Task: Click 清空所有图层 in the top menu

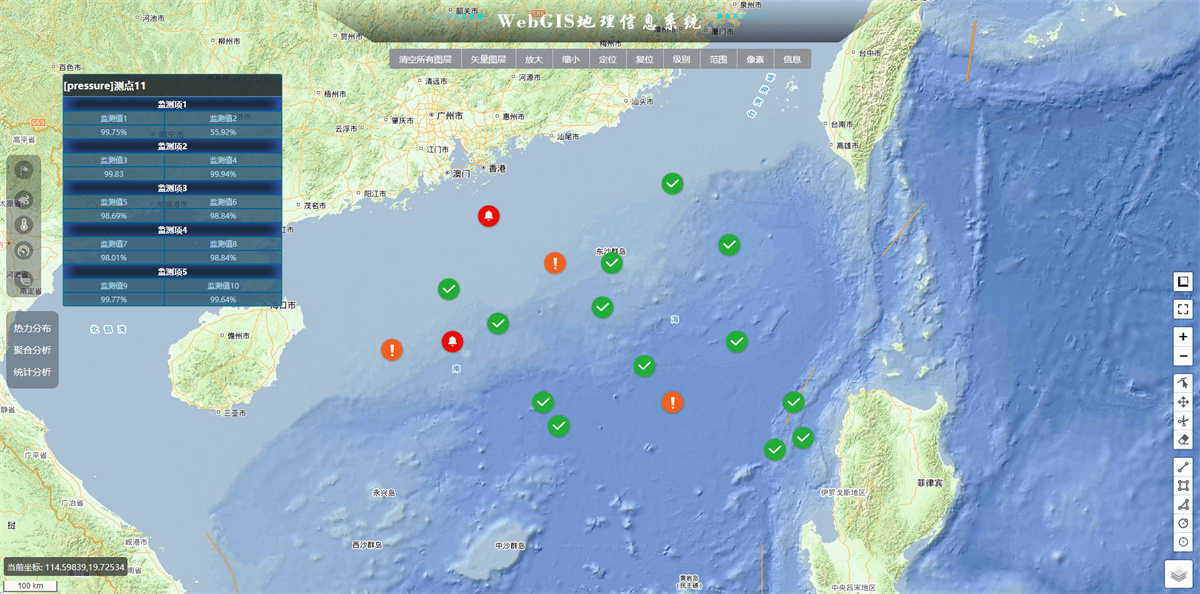Action: 425,59
